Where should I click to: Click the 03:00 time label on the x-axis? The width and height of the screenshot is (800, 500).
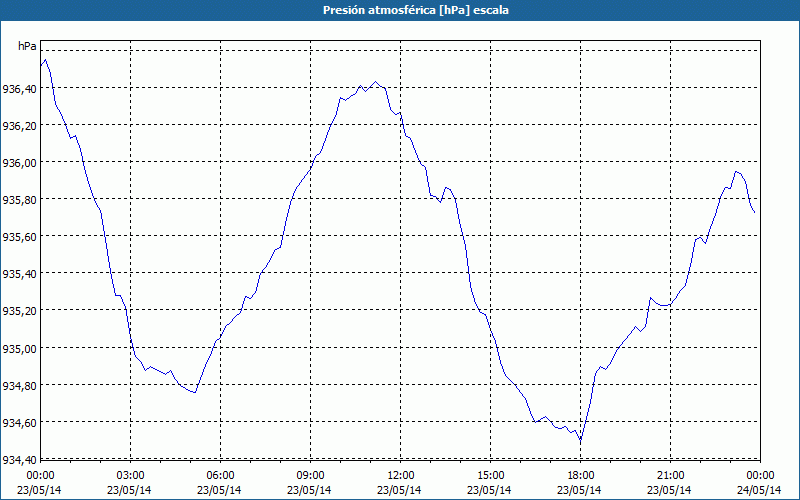point(130,476)
